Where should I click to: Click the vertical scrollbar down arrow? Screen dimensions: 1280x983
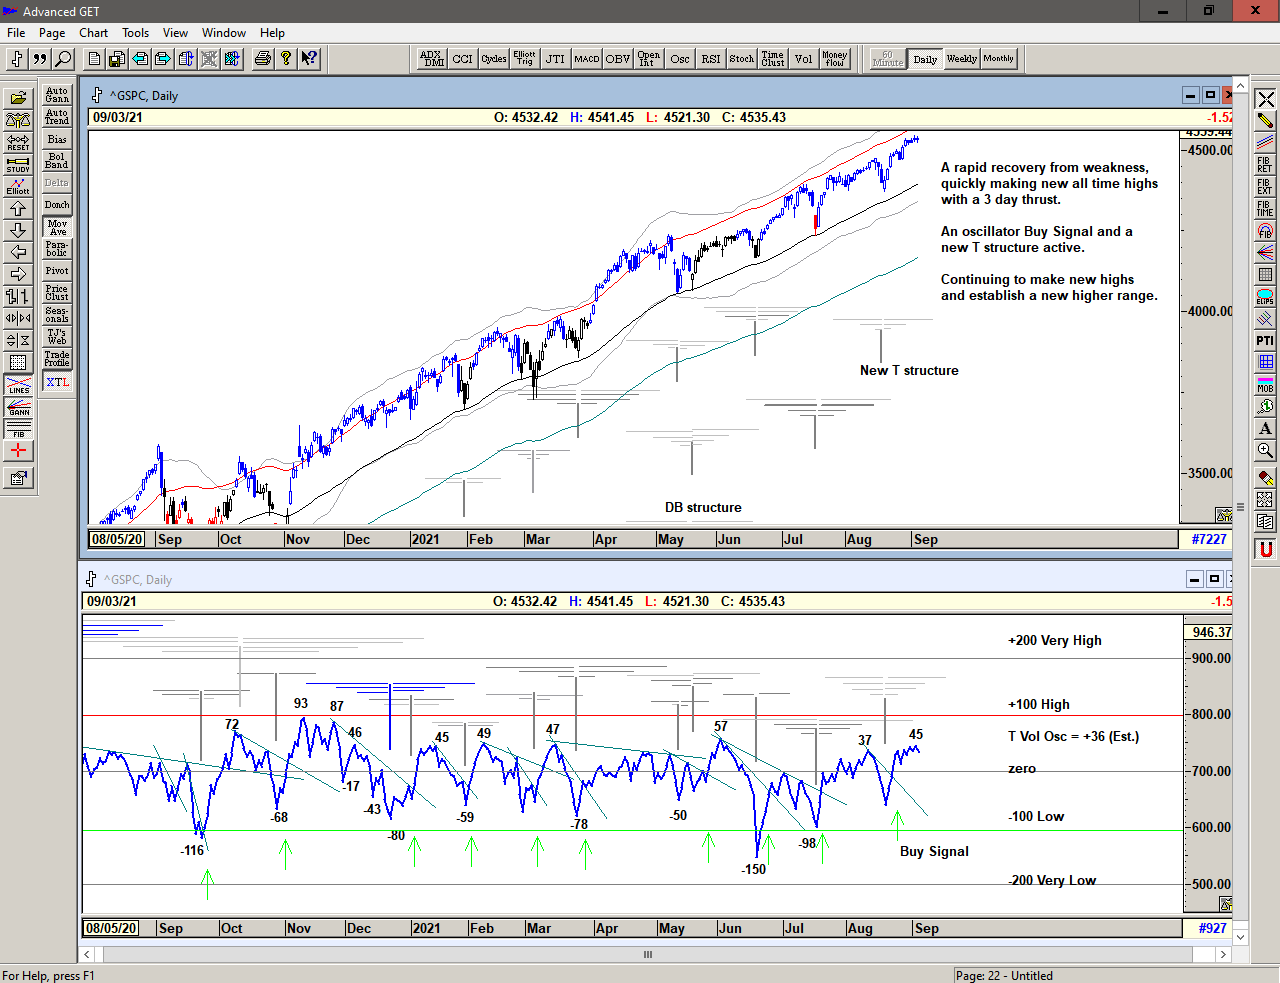(x=1240, y=937)
